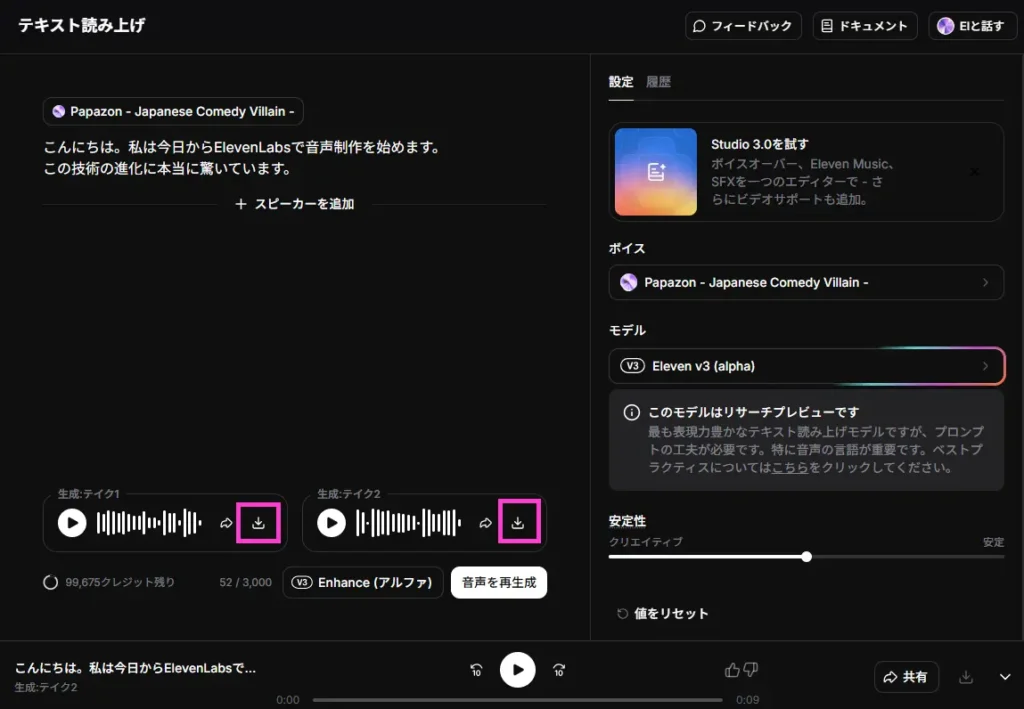Click the 安定性 slider handle

click(x=806, y=557)
